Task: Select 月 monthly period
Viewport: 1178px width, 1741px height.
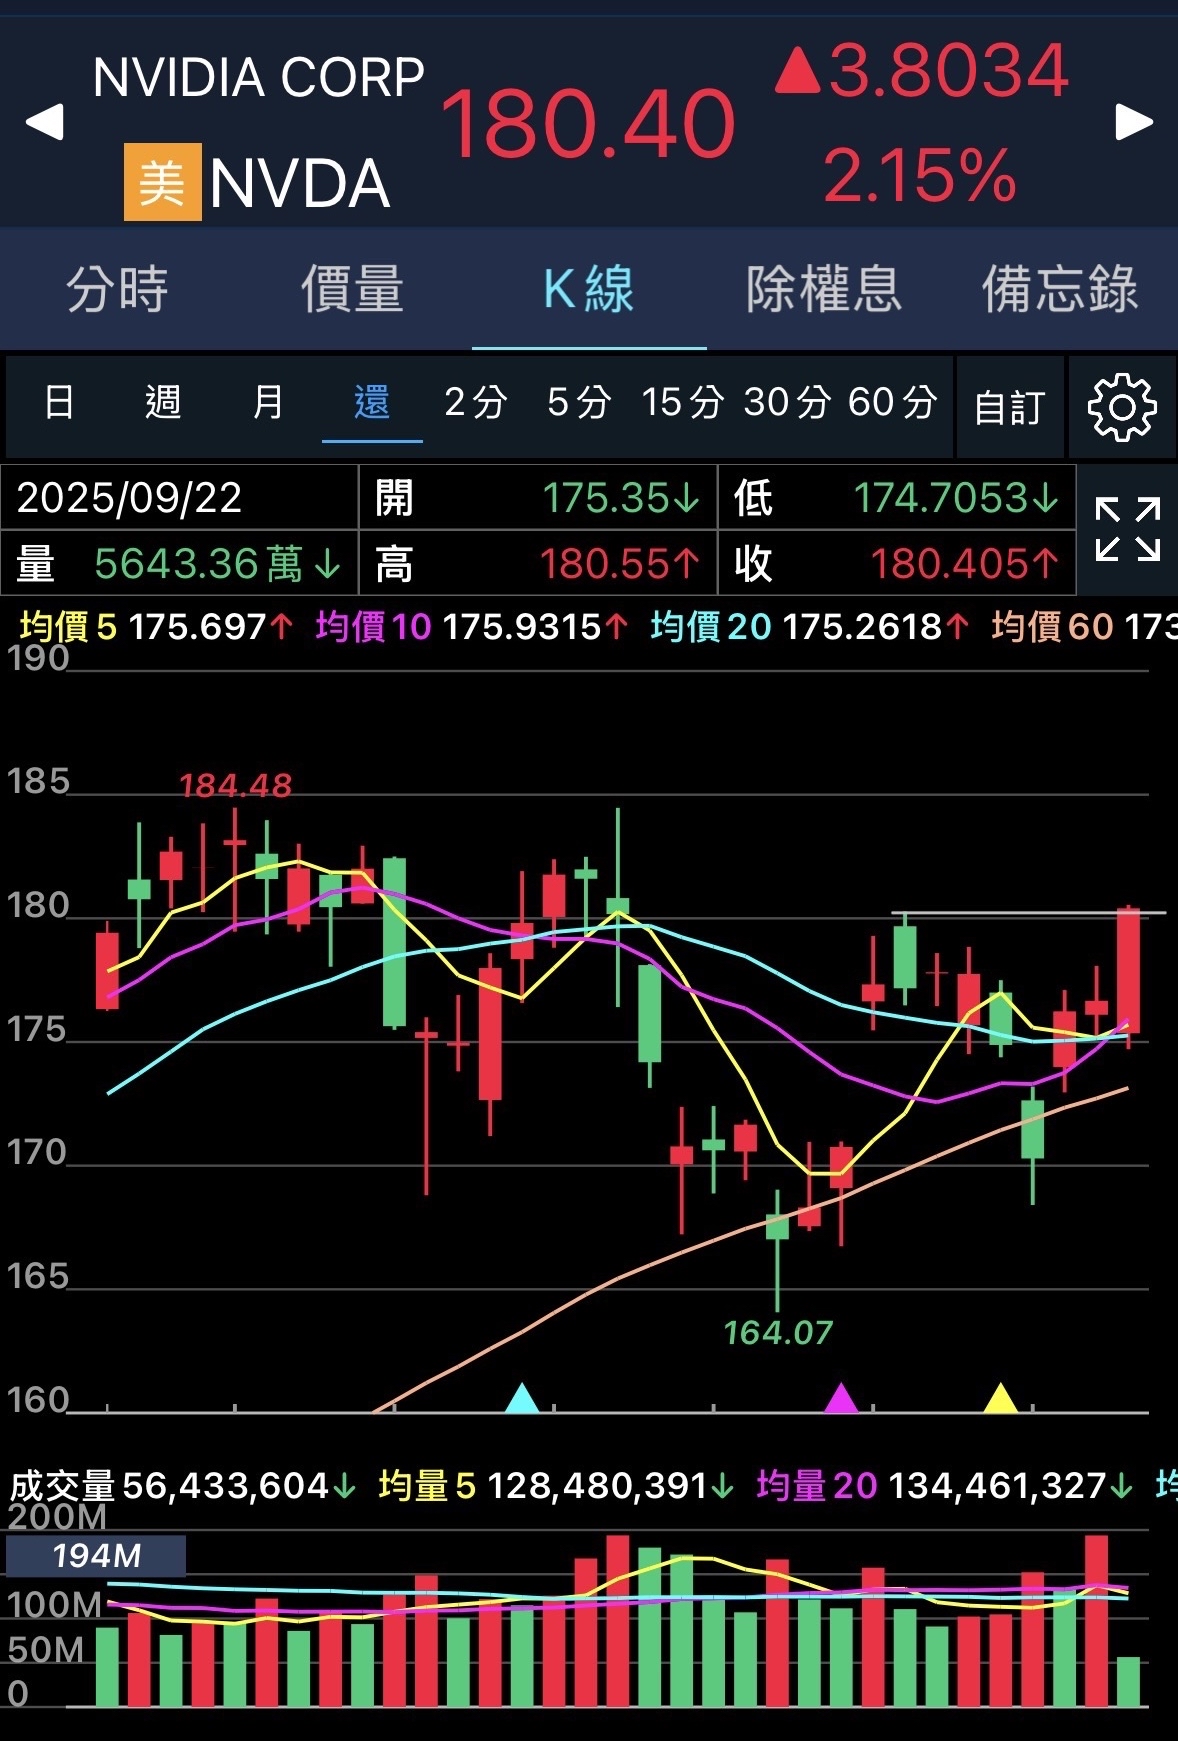Action: (x=267, y=402)
